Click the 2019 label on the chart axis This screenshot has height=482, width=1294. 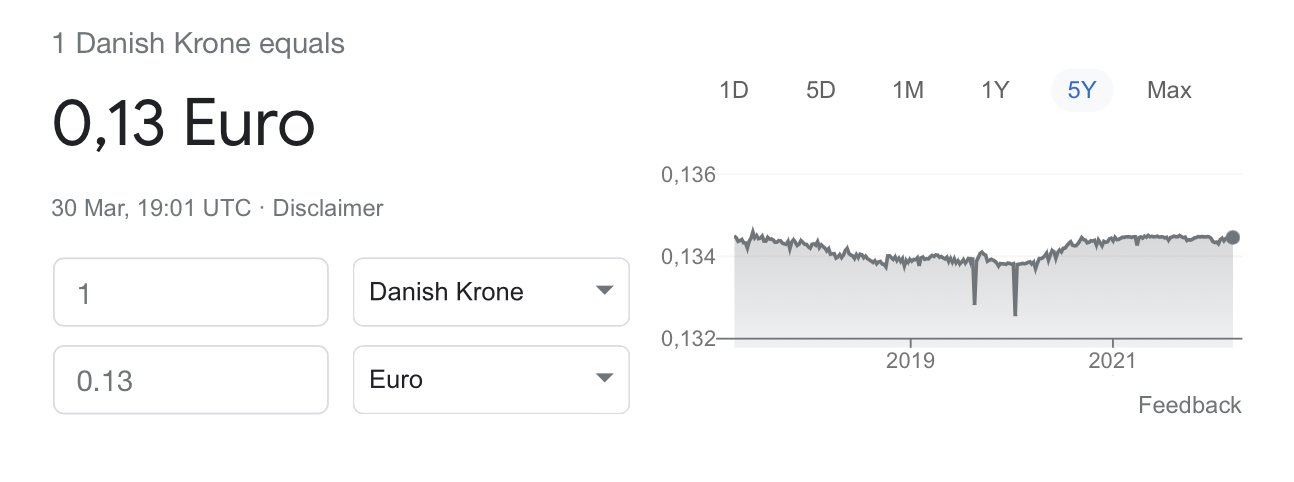(x=910, y=360)
